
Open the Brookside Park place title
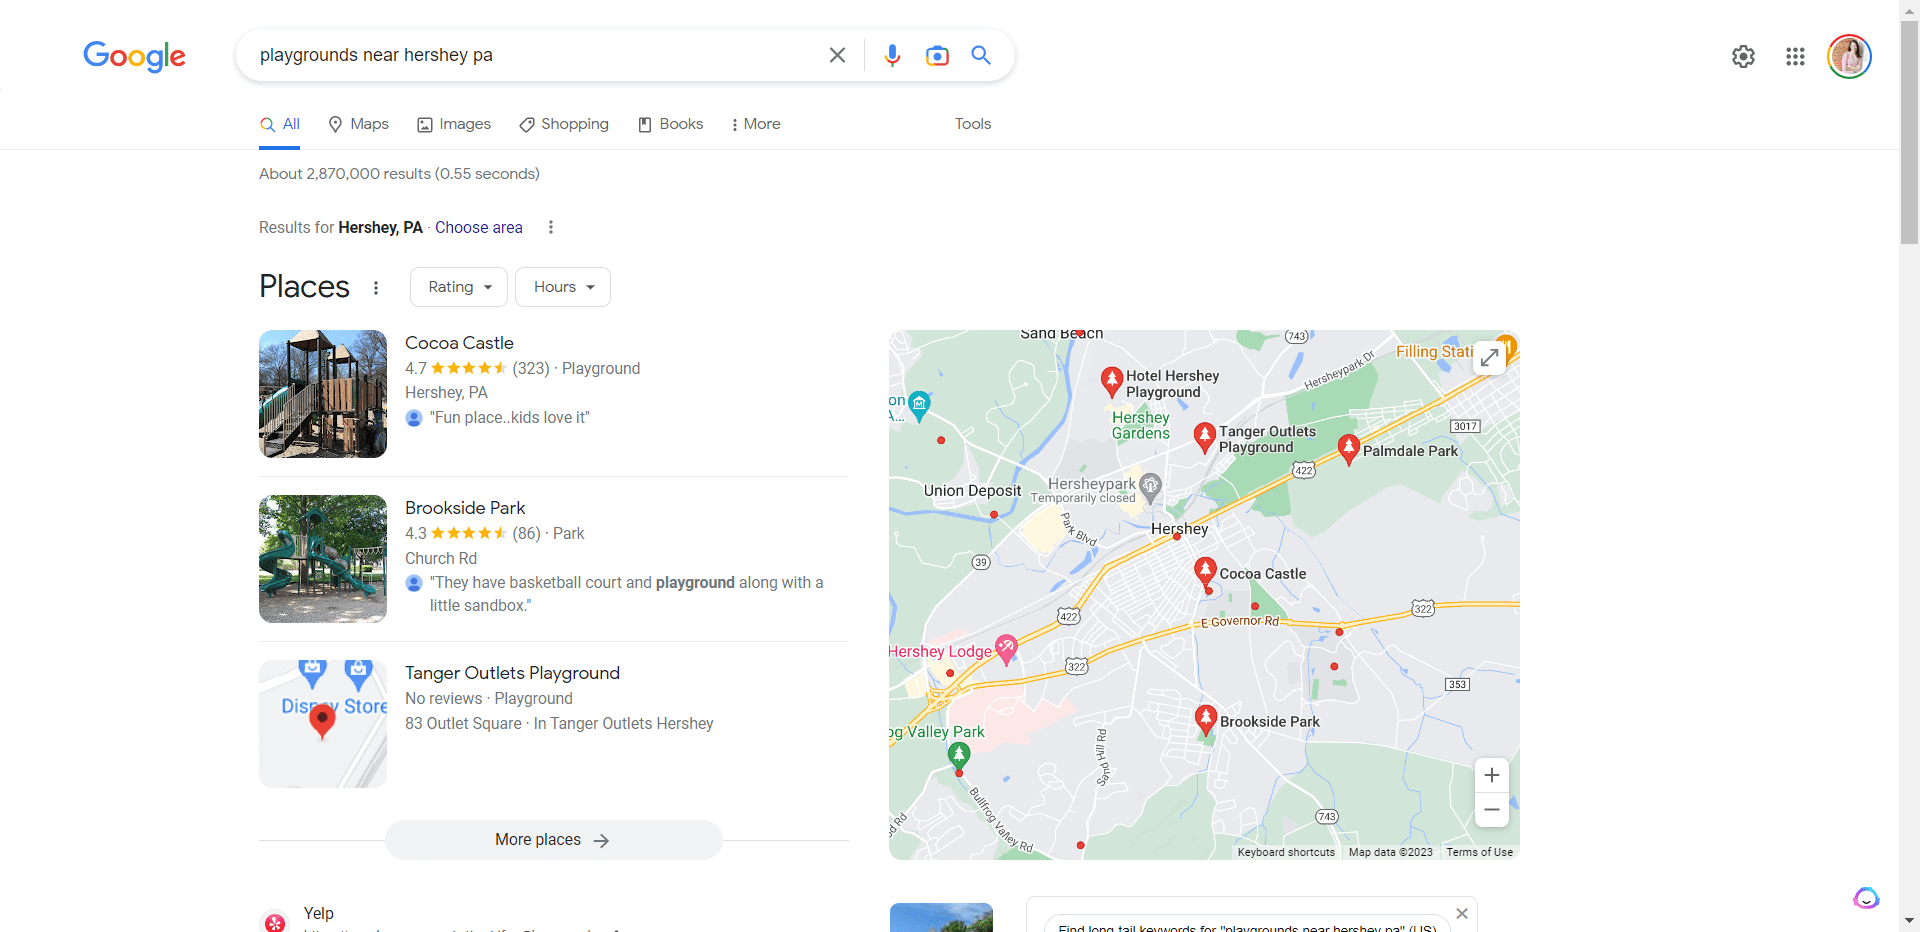tap(465, 508)
